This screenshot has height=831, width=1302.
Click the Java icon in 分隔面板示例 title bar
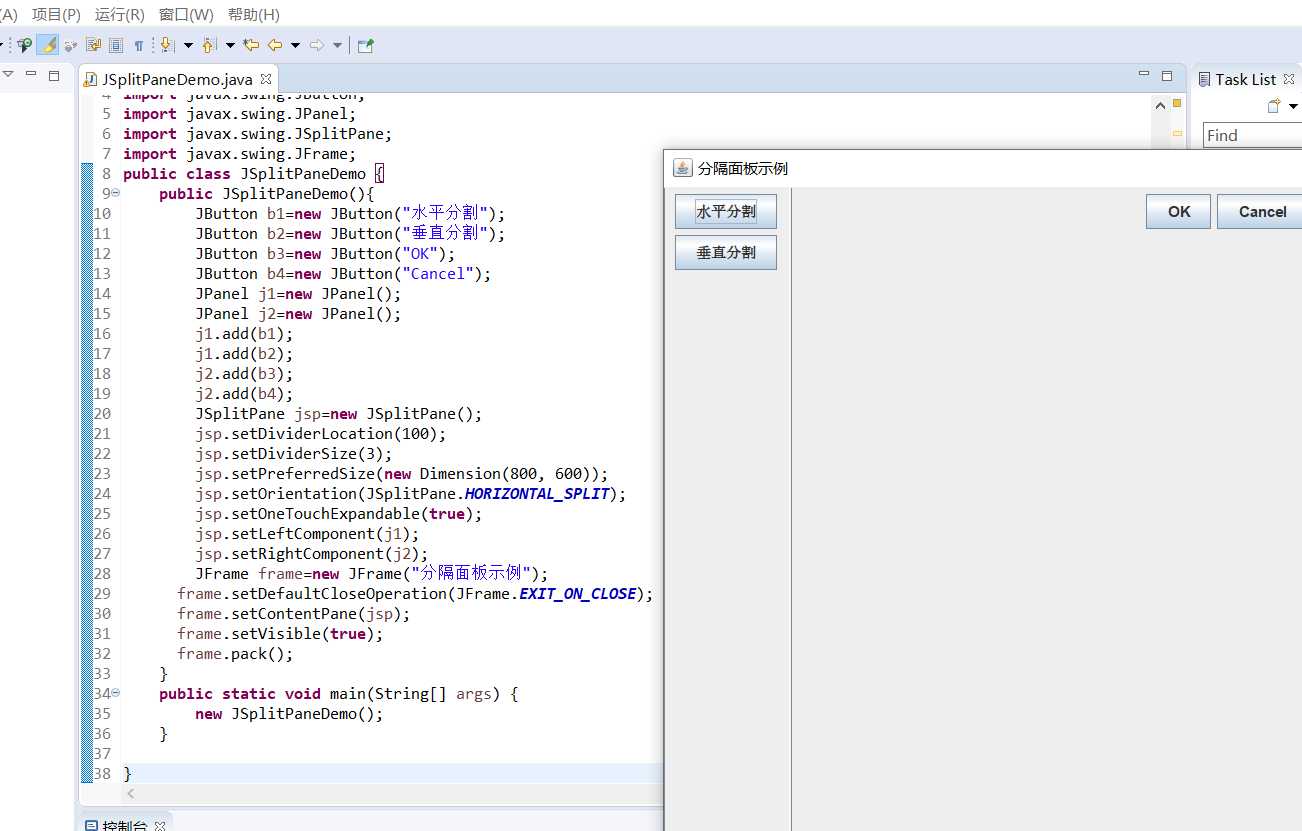[x=683, y=168]
